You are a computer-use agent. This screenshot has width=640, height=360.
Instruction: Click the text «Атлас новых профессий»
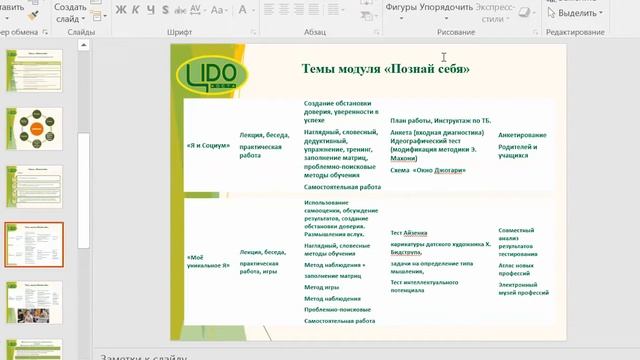click(x=516, y=269)
